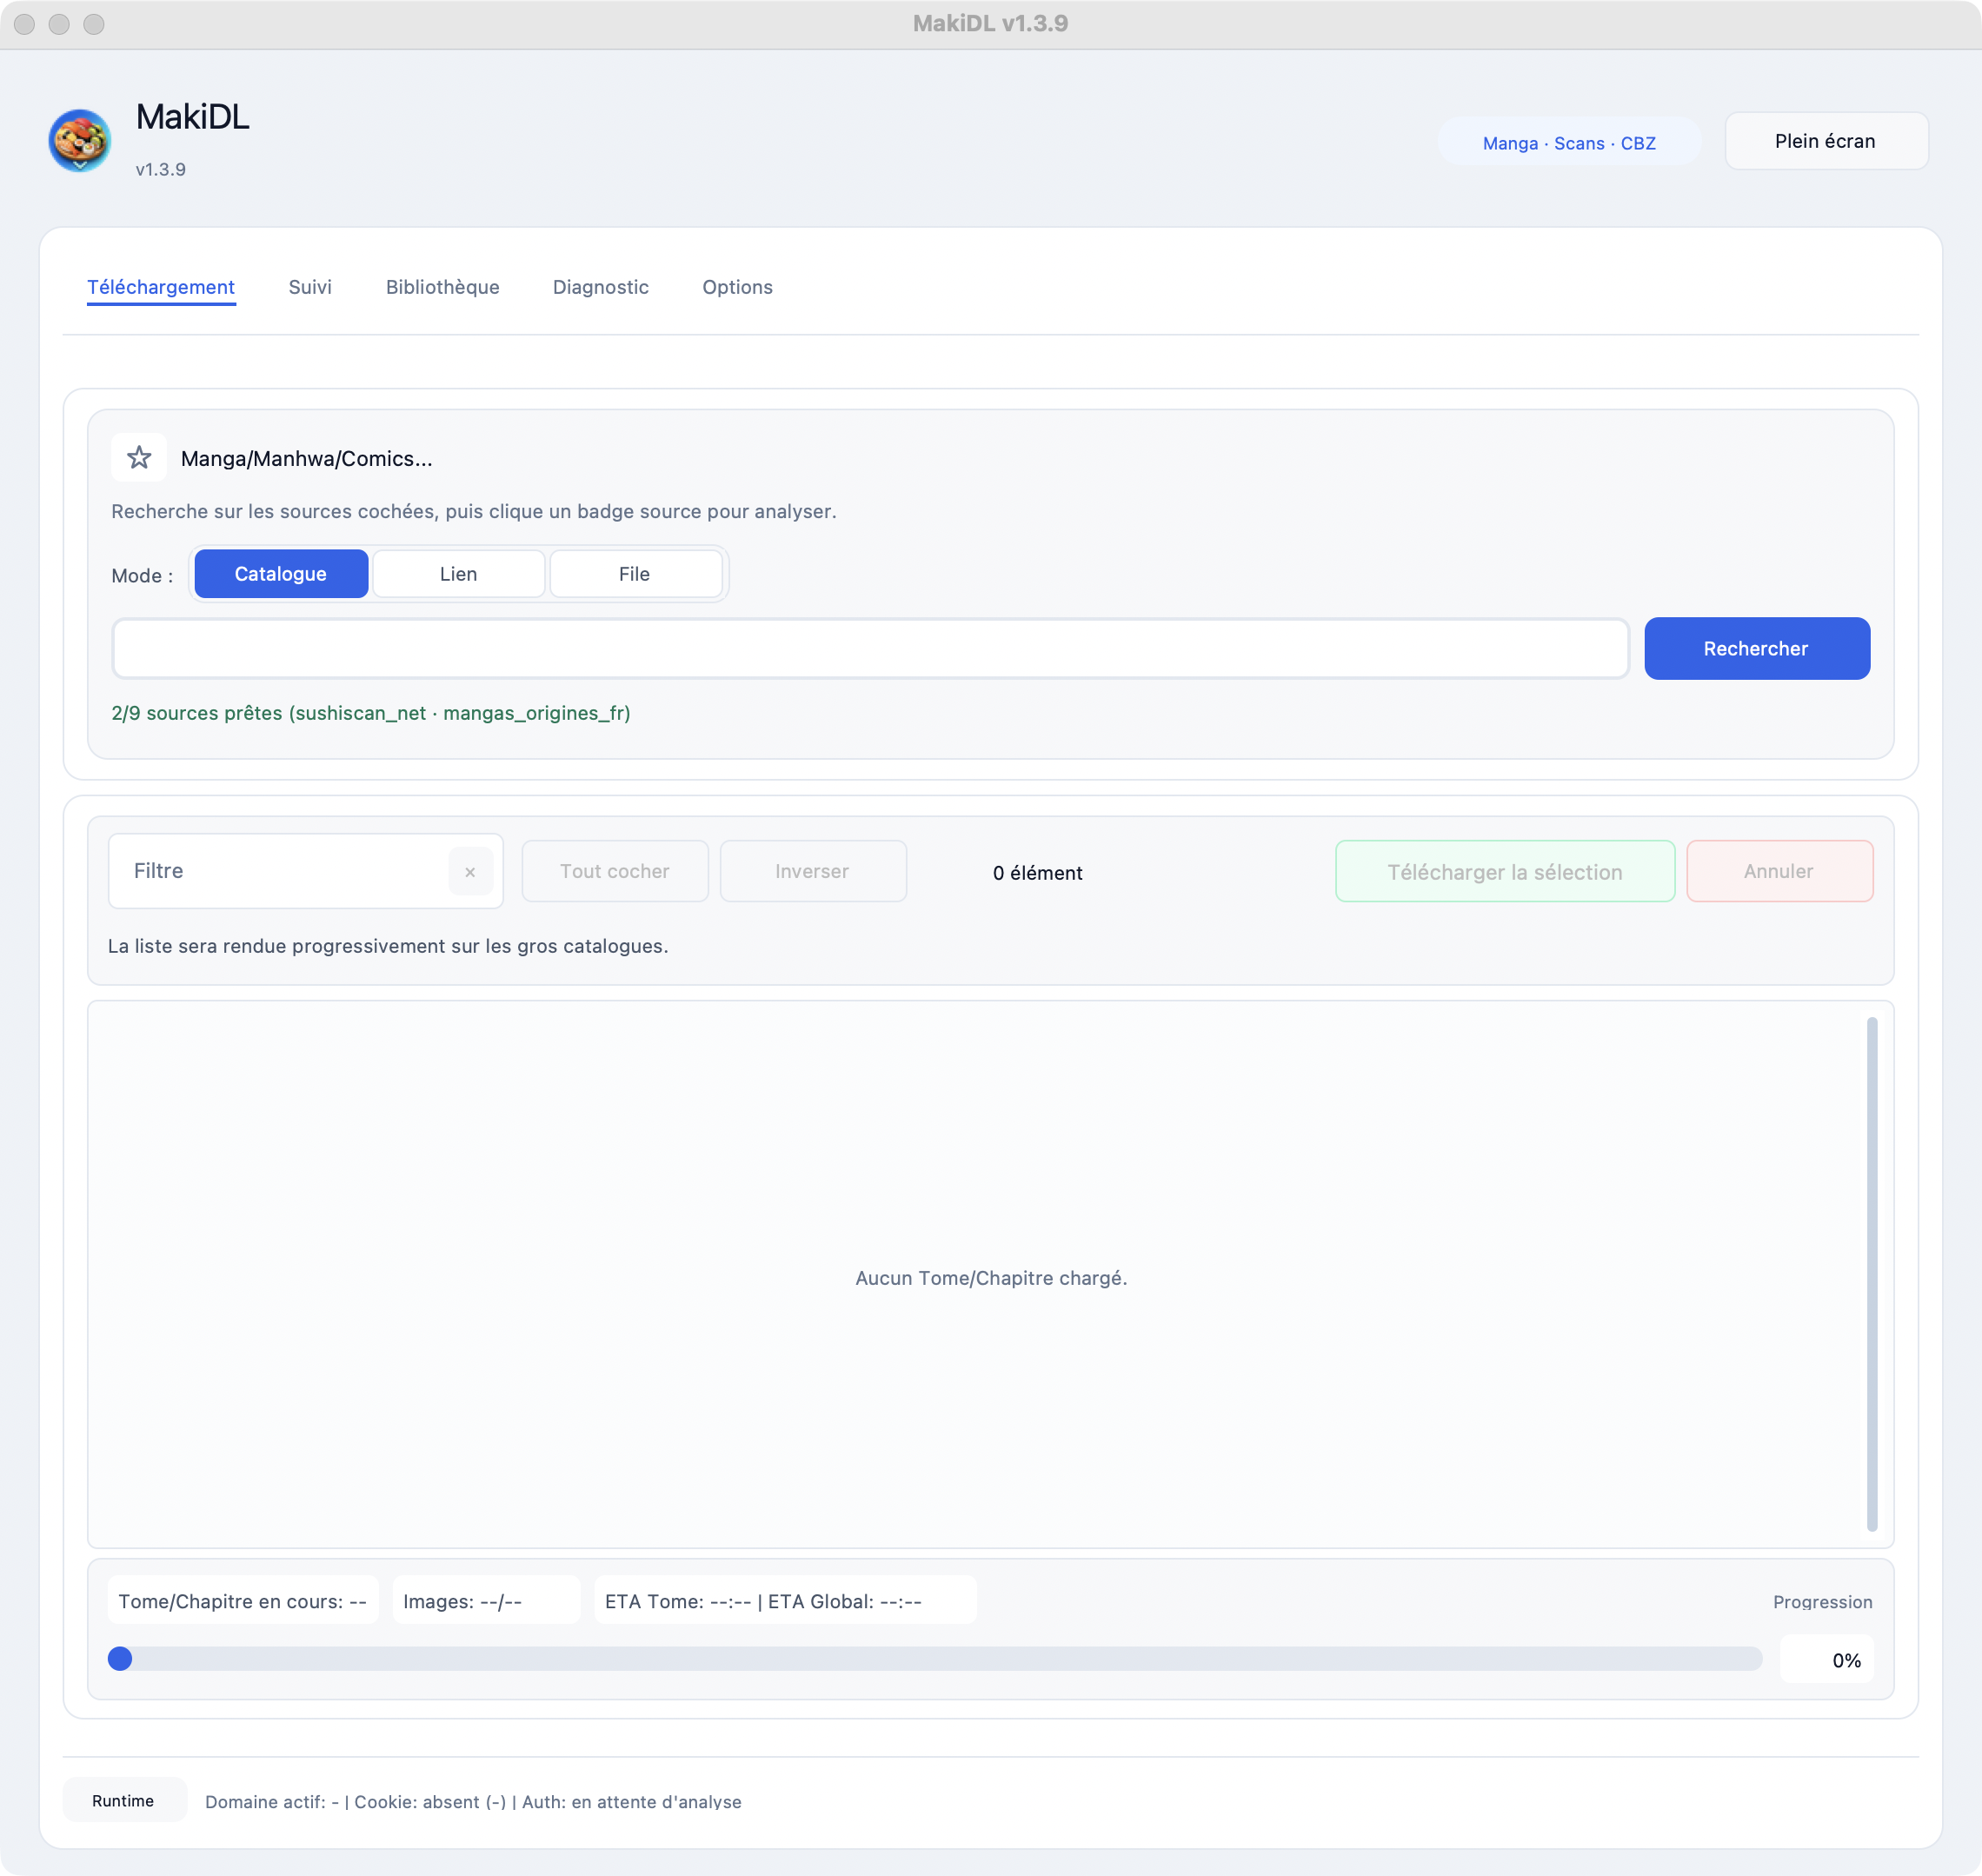The width and height of the screenshot is (1982, 1876).
Task: Click the 'Domaine actif' status line
Action: [473, 1802]
